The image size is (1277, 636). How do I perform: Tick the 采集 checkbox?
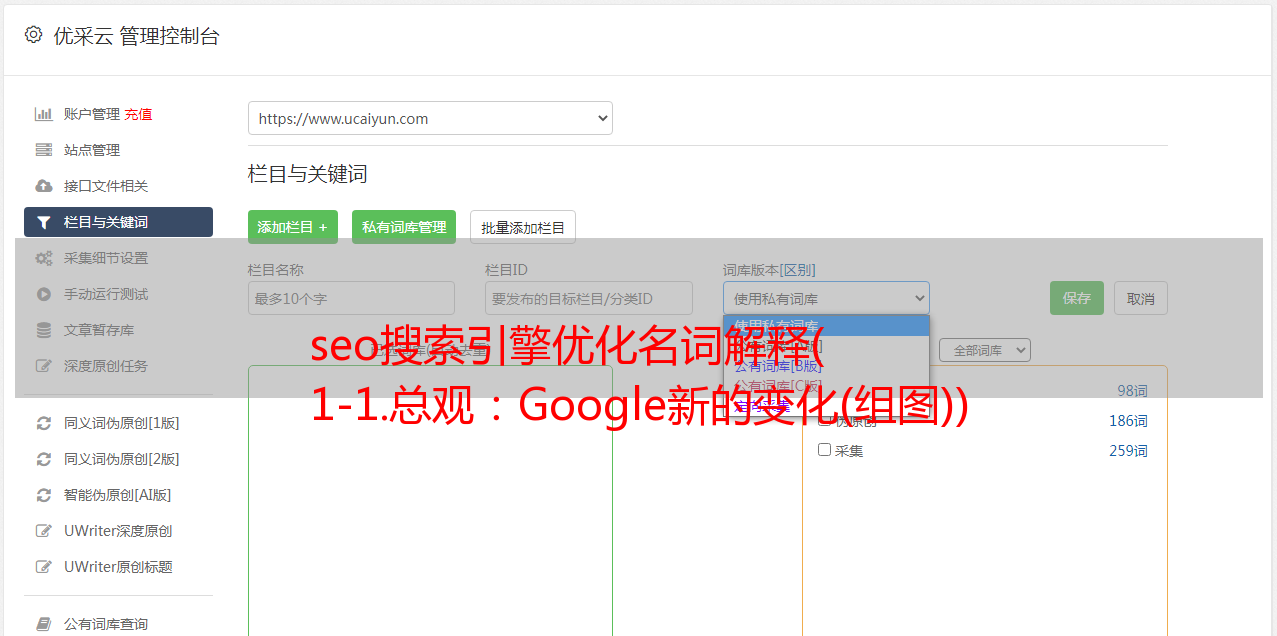pos(825,450)
